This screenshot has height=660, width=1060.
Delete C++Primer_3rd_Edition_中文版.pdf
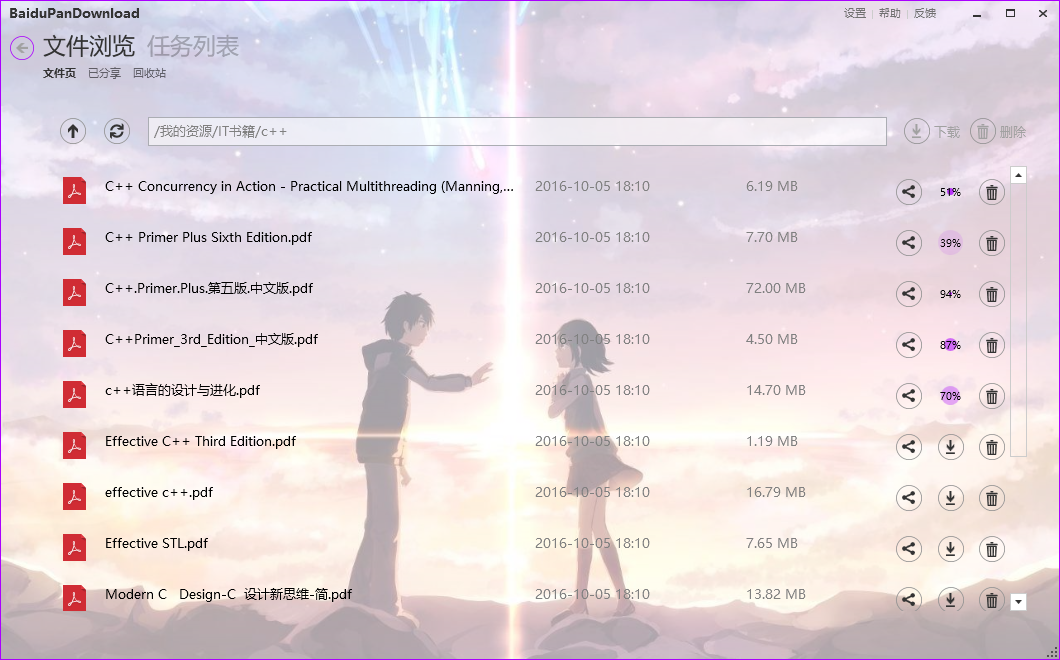click(x=992, y=345)
